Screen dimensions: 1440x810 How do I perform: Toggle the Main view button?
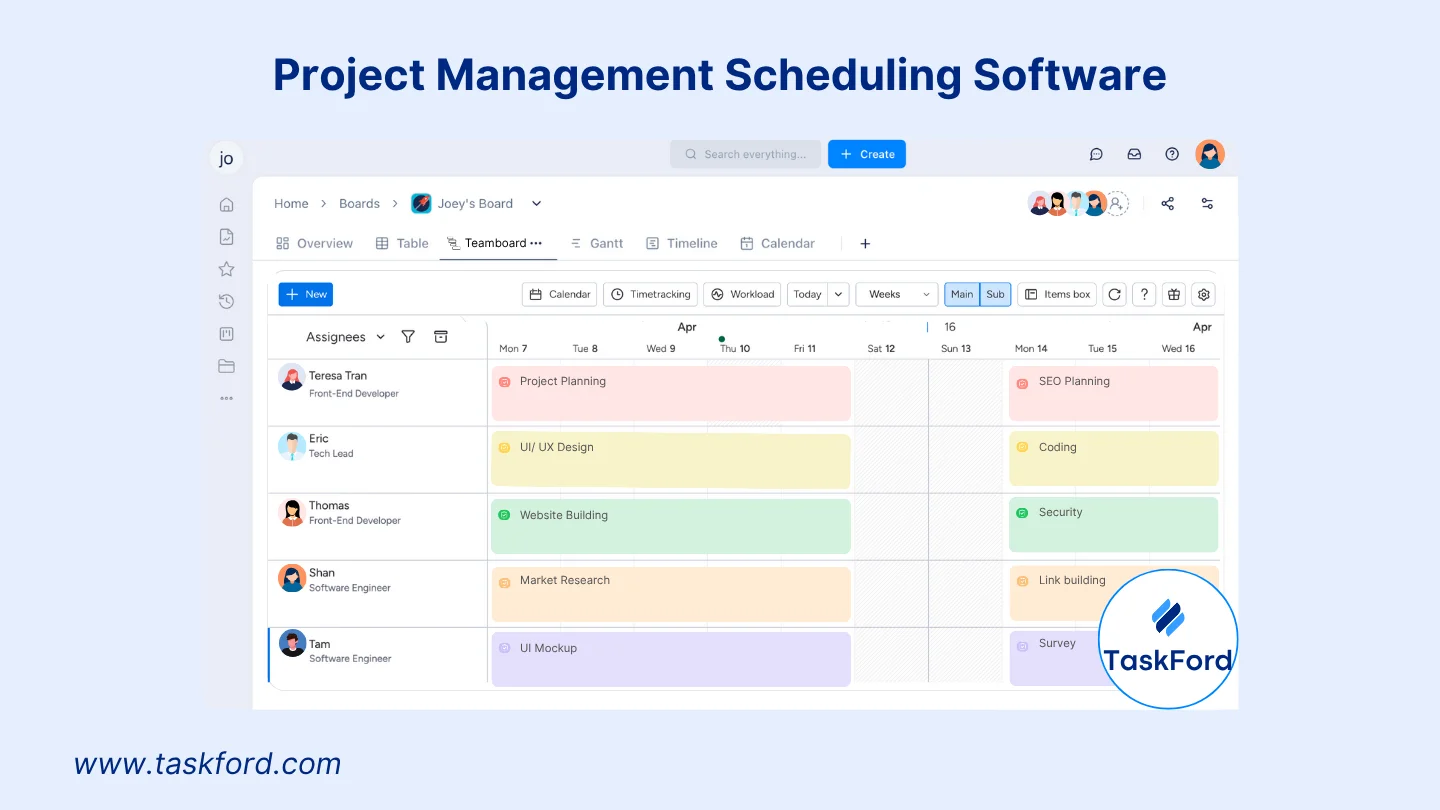click(962, 295)
